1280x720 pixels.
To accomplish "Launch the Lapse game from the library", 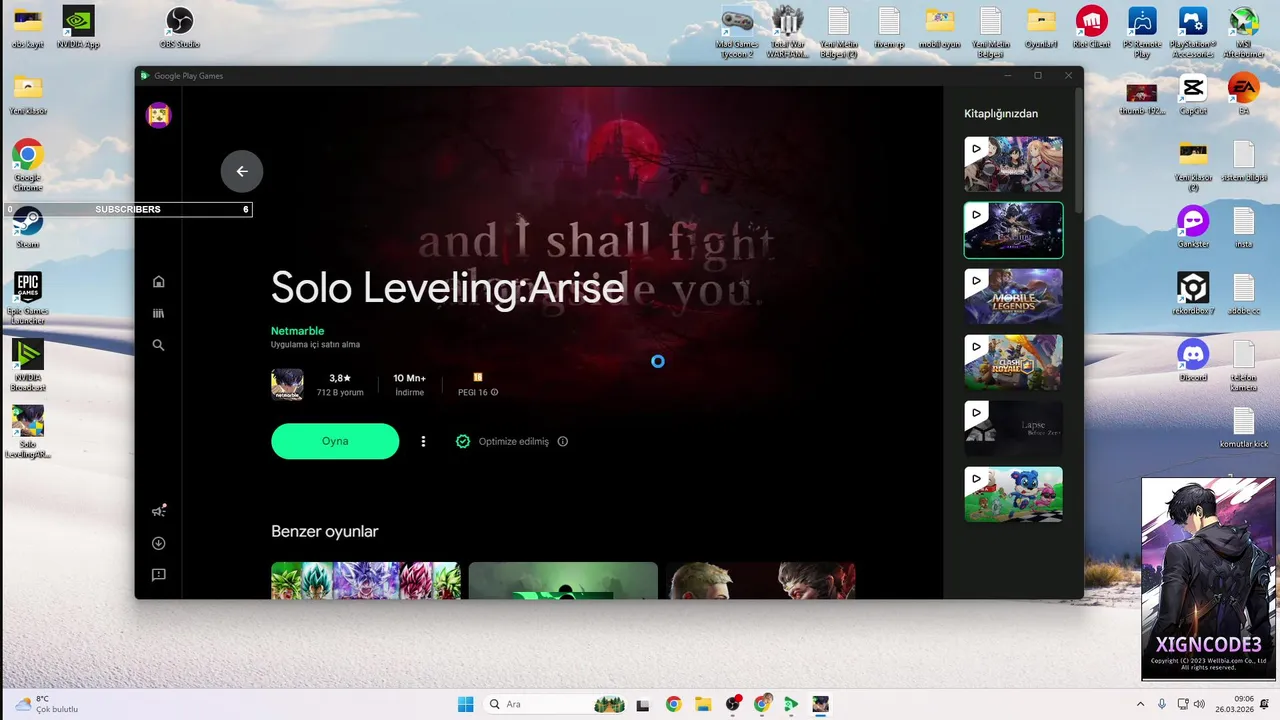I will [x=1013, y=428].
